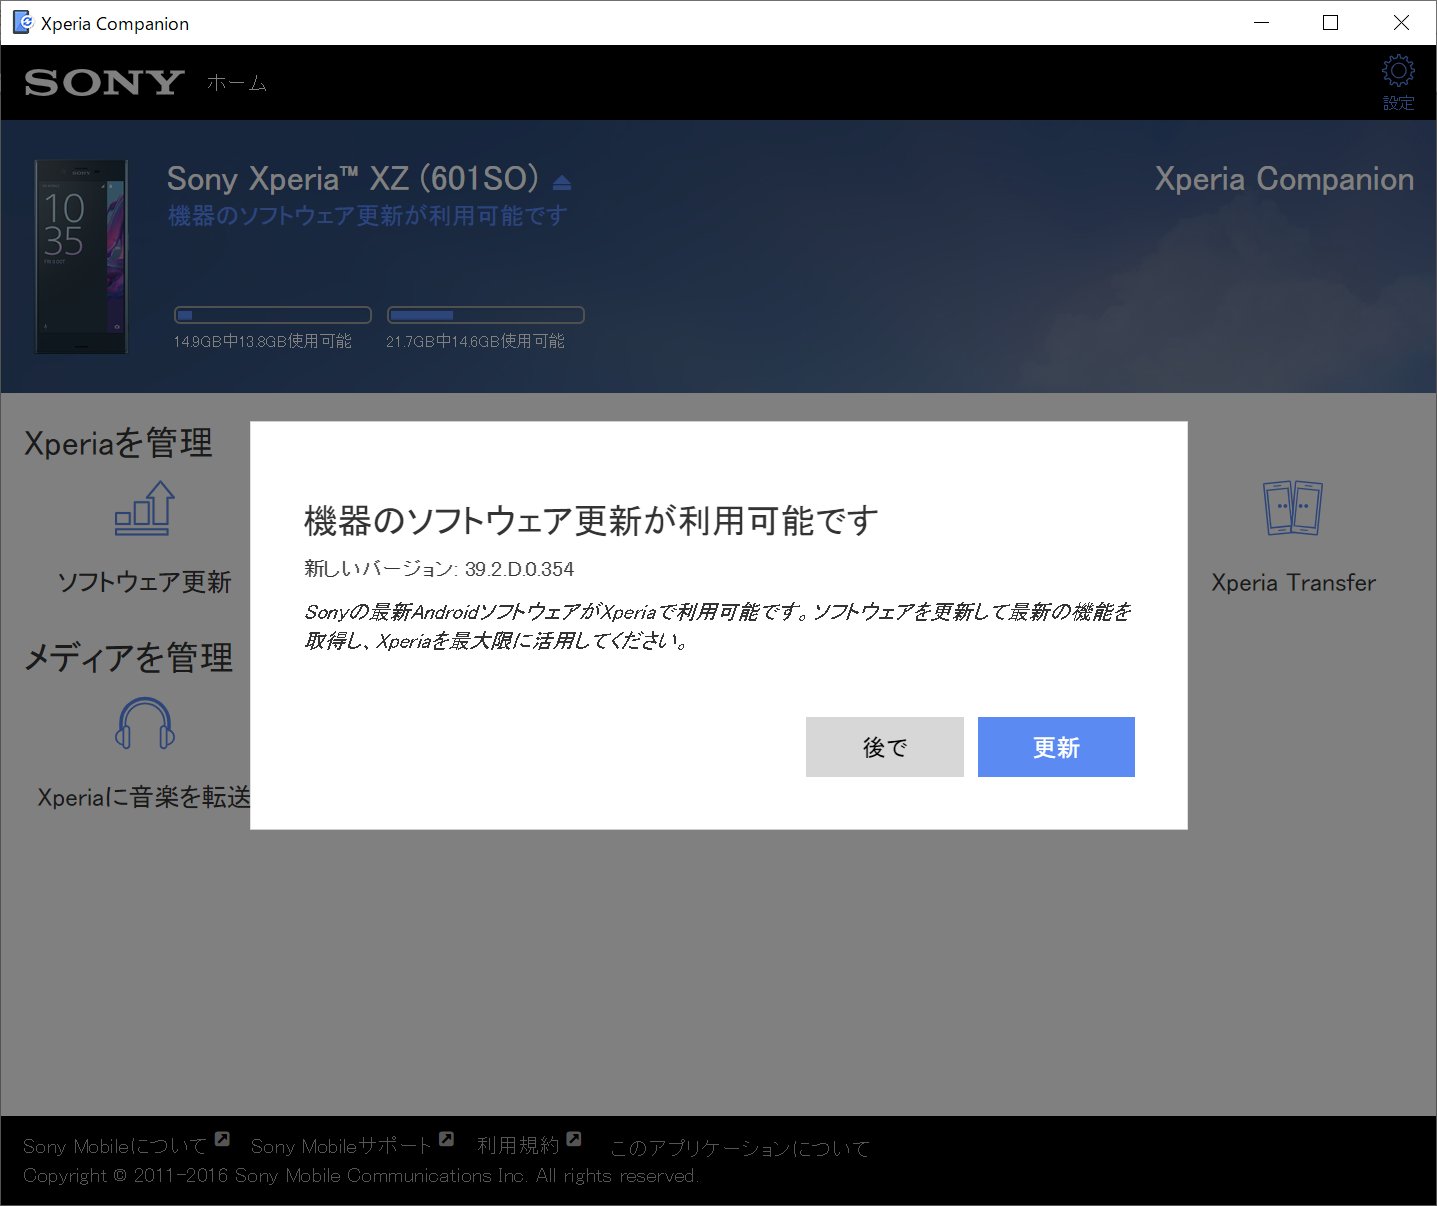Click the headphones music transfer icon
The height and width of the screenshot is (1206, 1437).
(145, 723)
